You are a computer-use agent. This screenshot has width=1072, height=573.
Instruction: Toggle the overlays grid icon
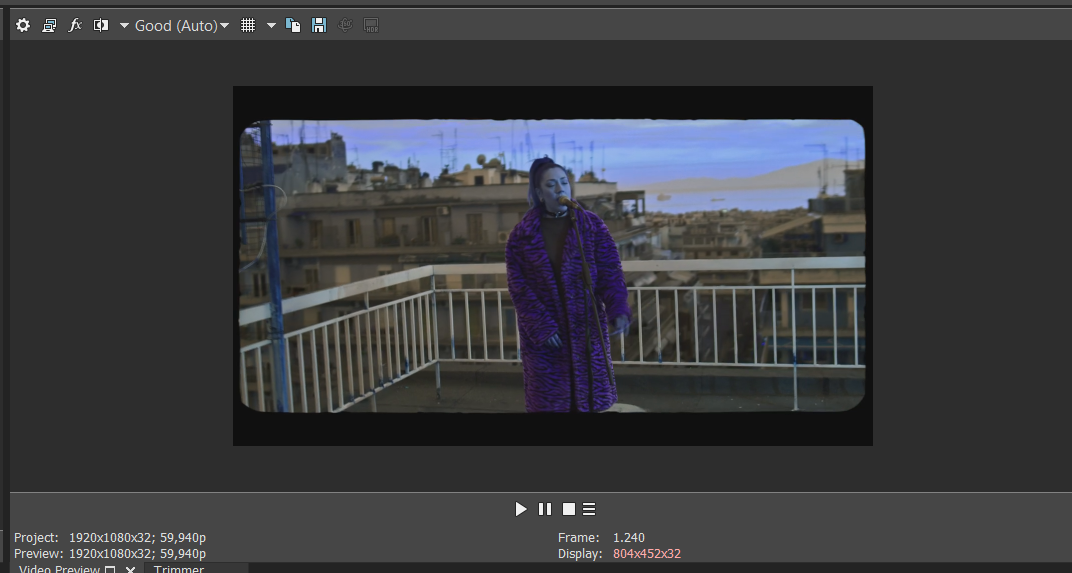click(248, 25)
